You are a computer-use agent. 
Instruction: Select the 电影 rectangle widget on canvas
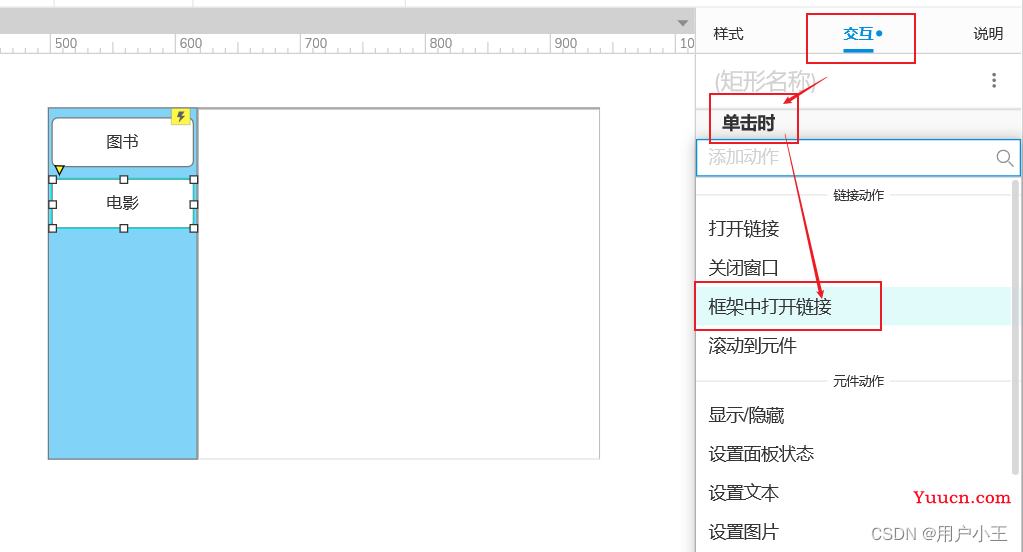pyautogui.click(x=123, y=203)
